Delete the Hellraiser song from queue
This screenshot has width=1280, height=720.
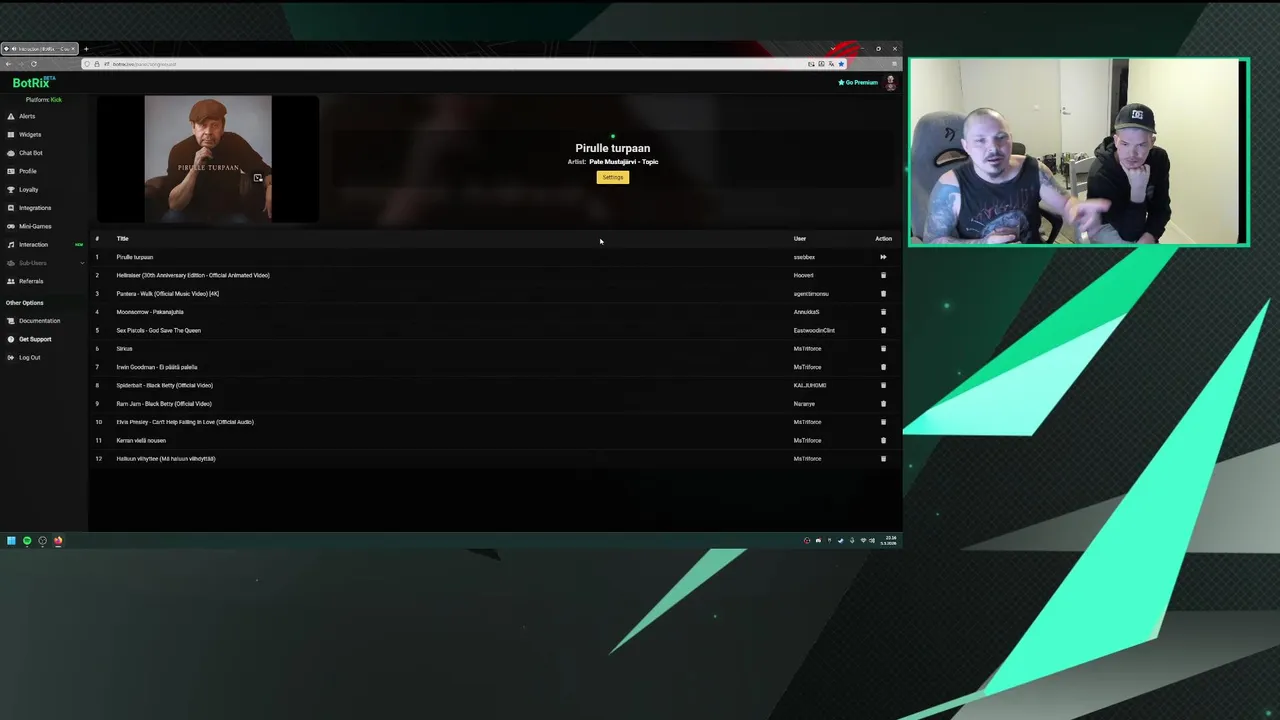(883, 275)
